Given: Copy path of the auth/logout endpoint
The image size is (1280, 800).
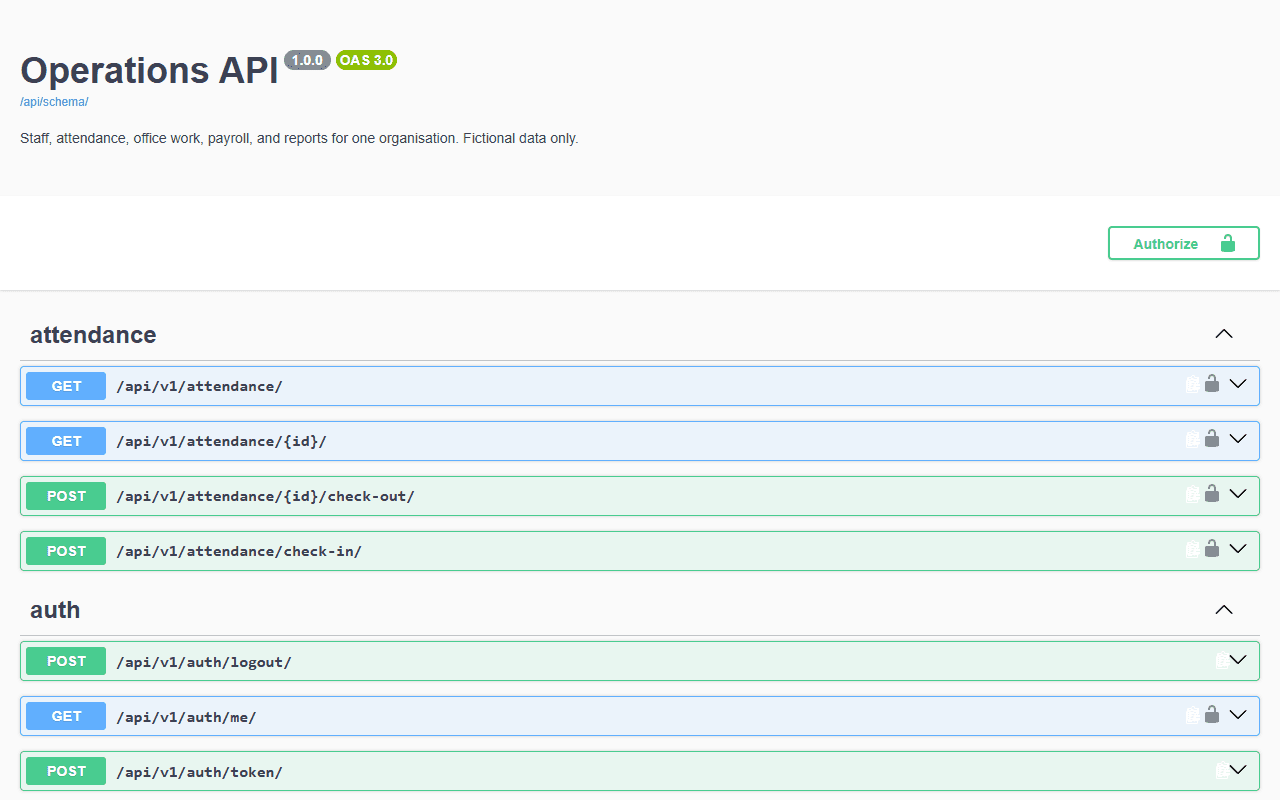Looking at the screenshot, I should 1222,660.
